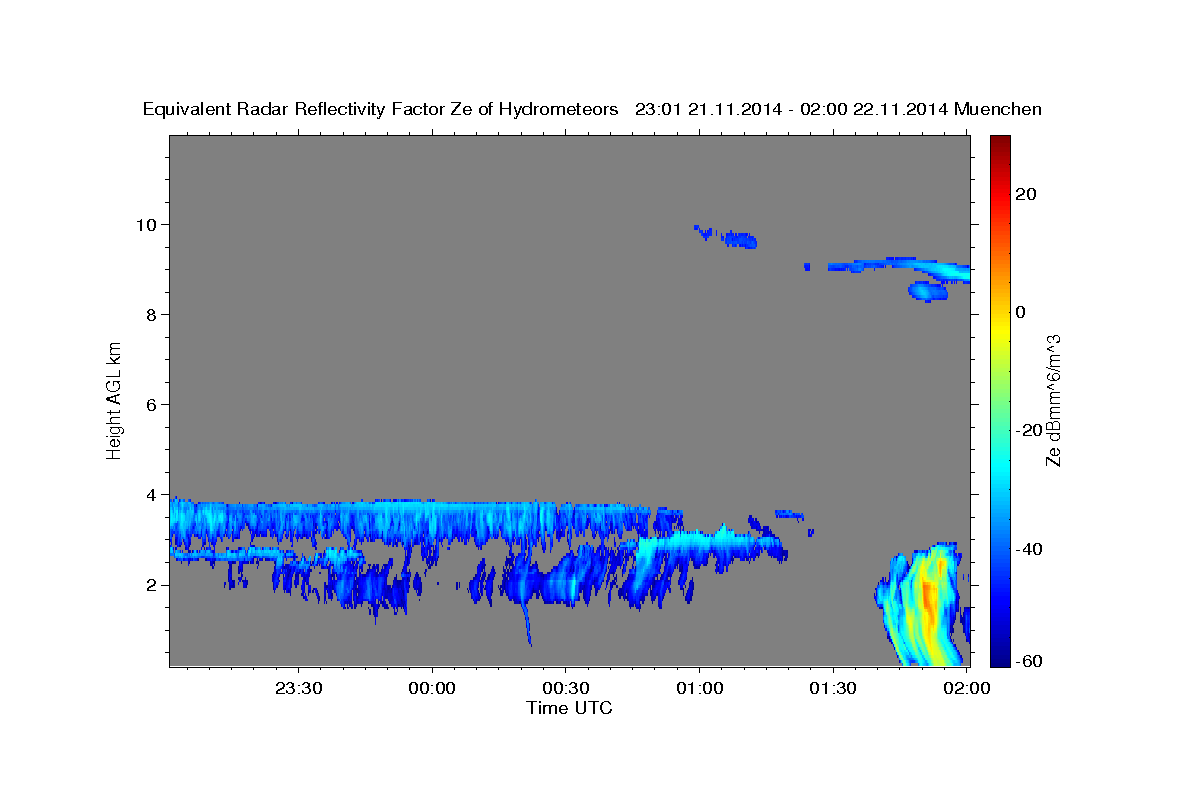The image size is (1200, 800).
Task: Click the 'Time UTC' axis label
Action: [569, 708]
